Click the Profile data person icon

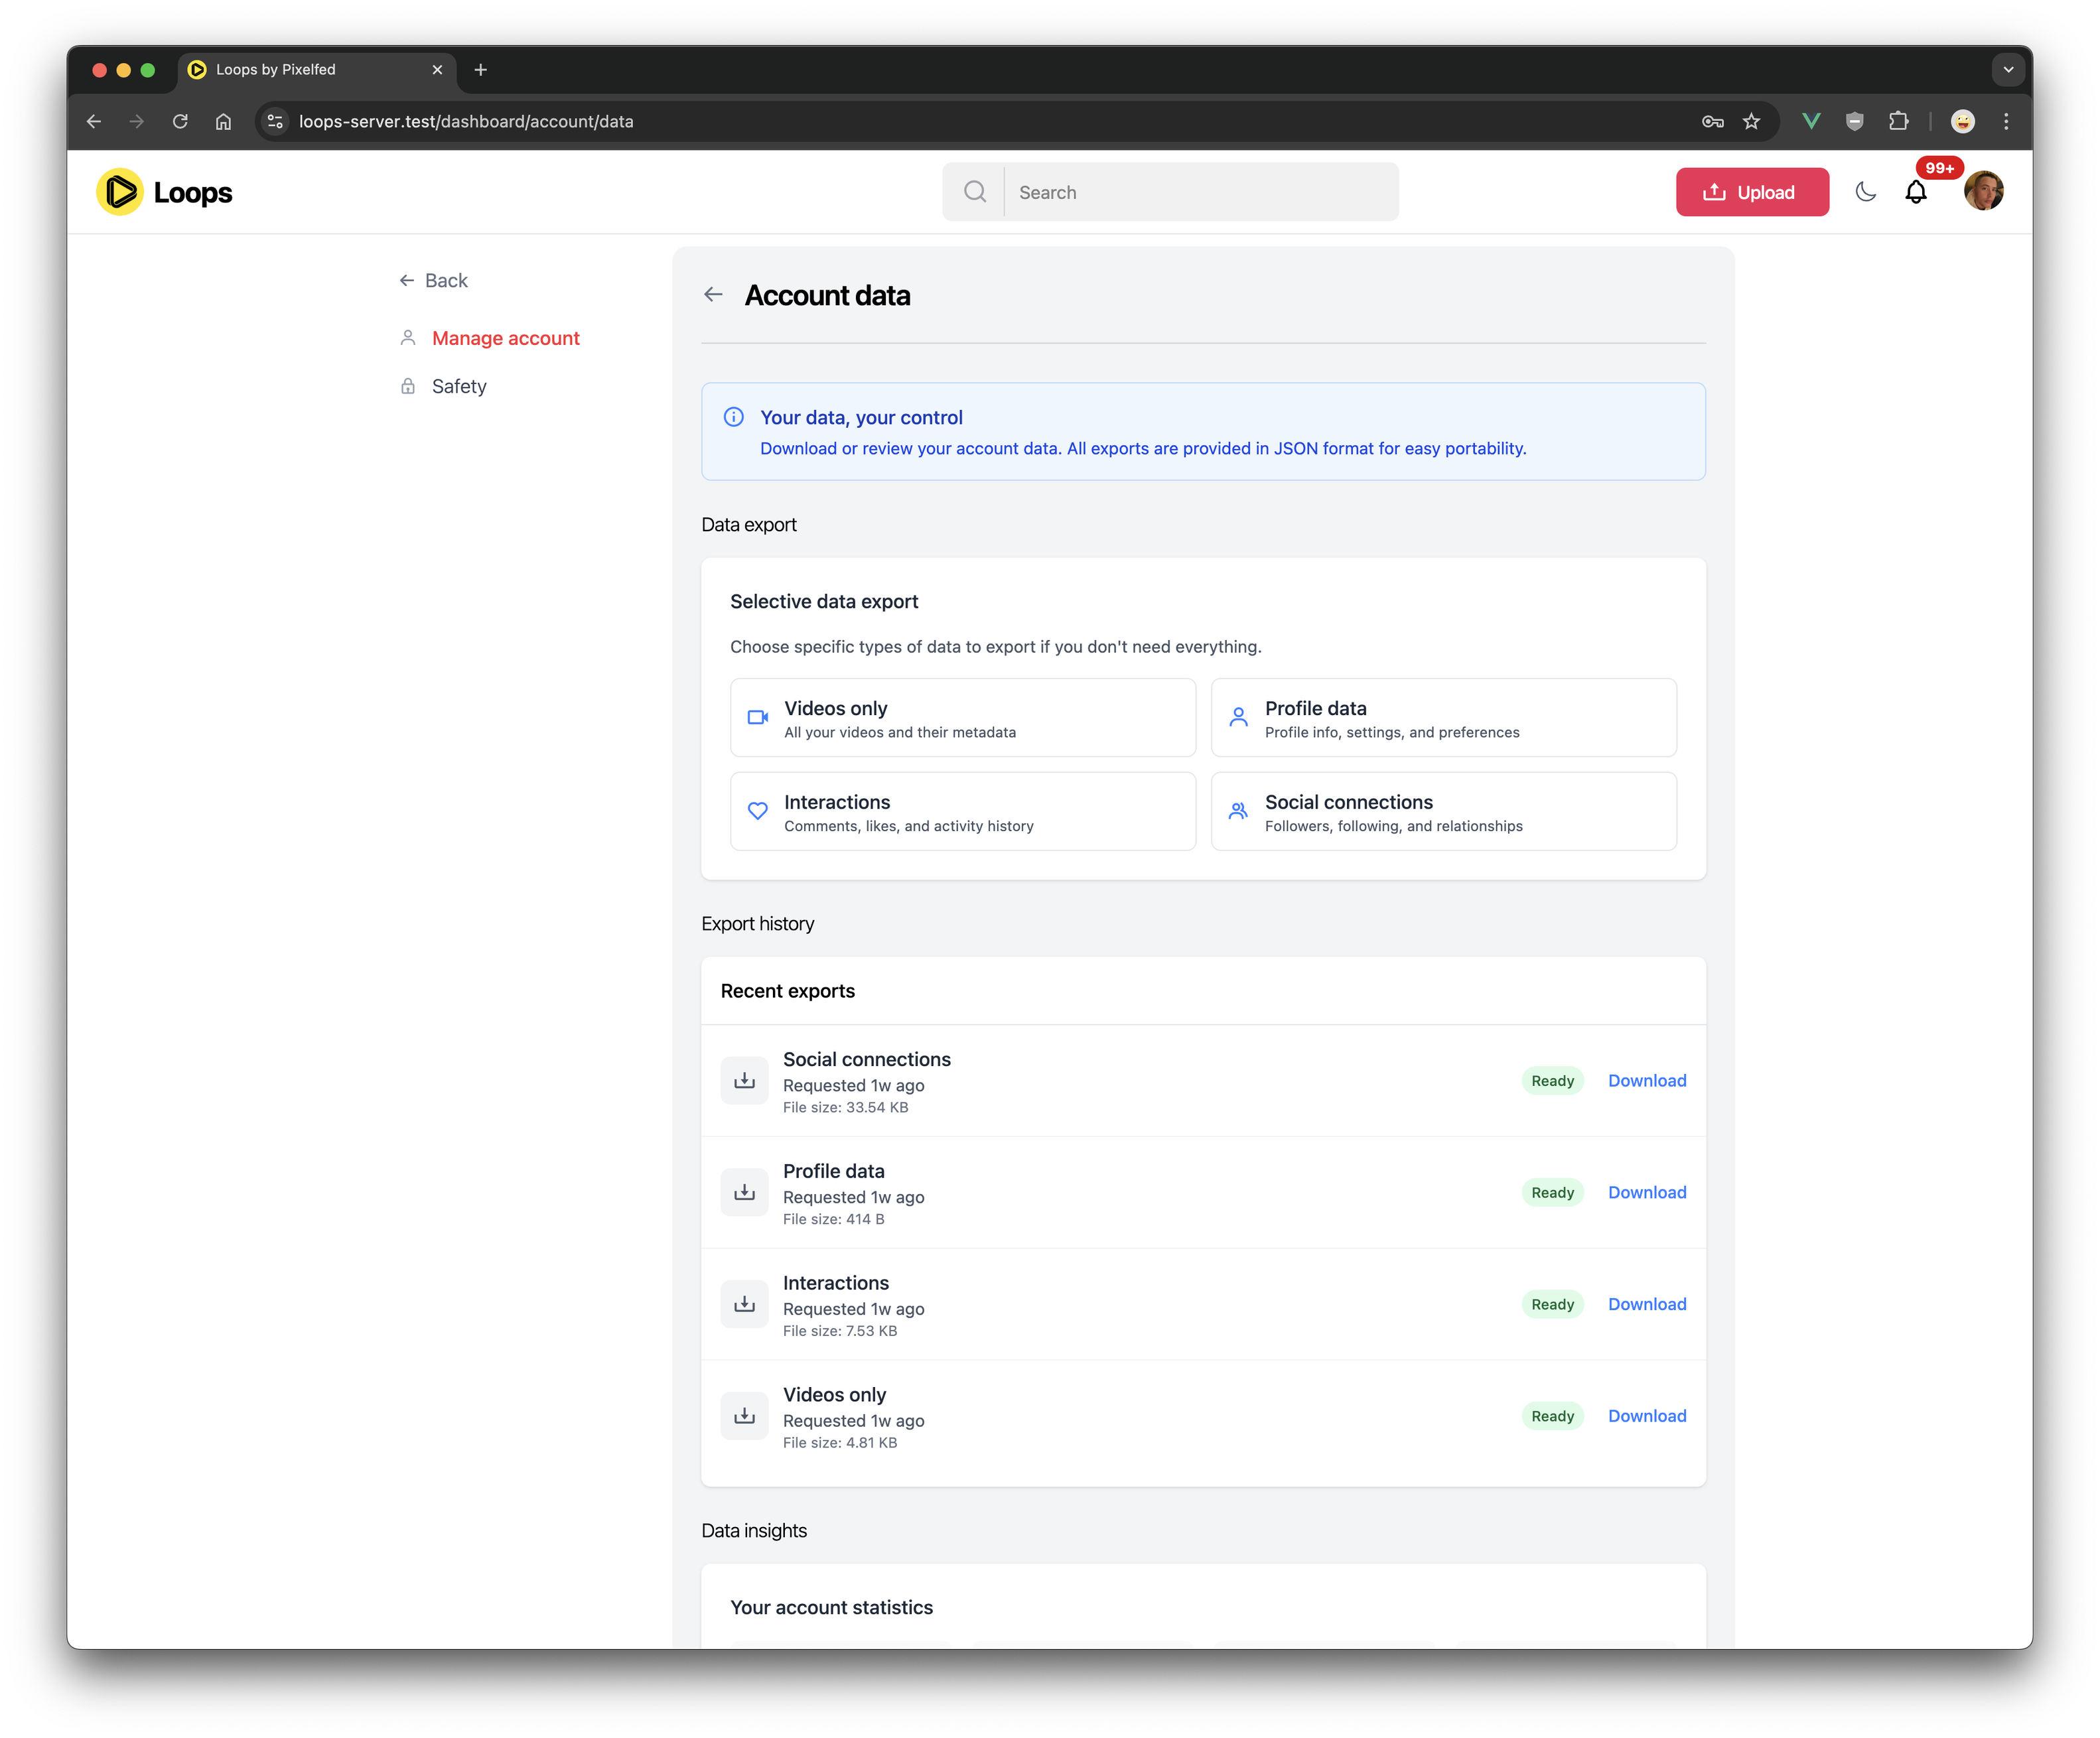click(x=1239, y=718)
